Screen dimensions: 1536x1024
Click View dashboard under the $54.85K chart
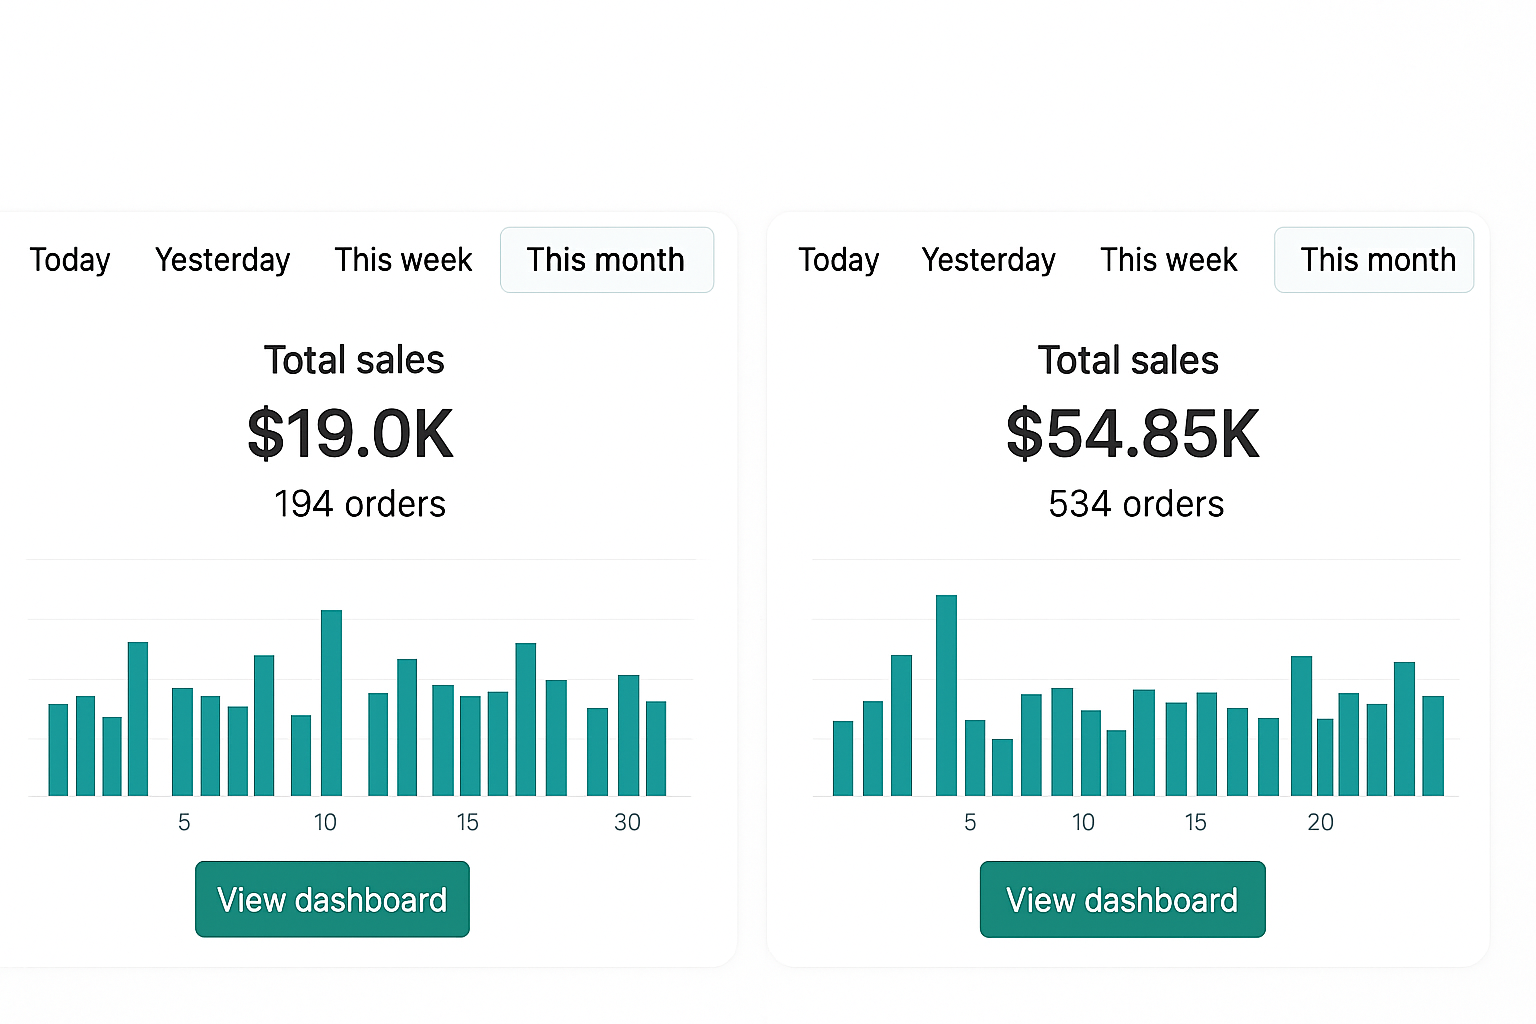(1122, 900)
